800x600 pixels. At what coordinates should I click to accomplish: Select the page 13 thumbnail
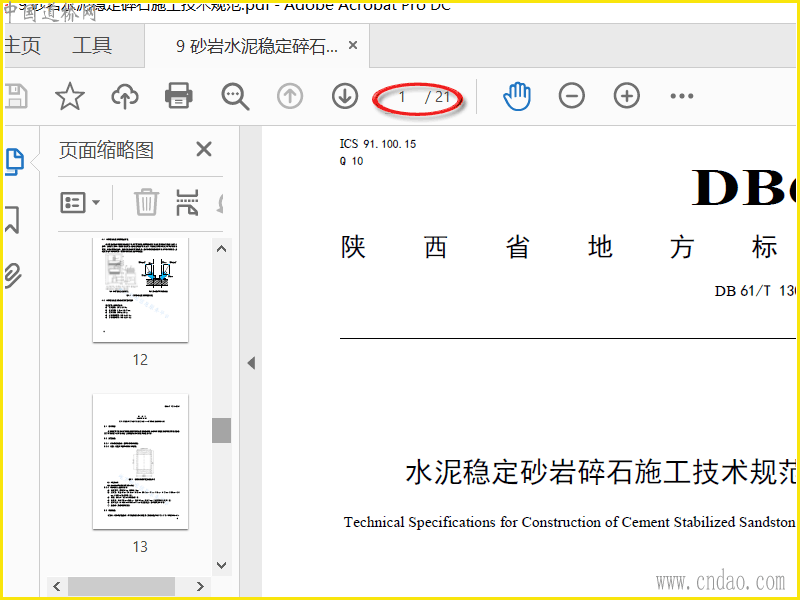(x=140, y=462)
